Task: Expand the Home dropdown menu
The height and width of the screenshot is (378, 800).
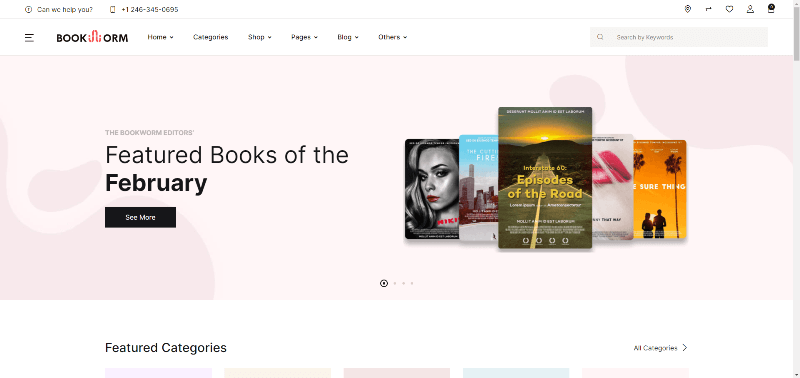Action: tap(160, 37)
